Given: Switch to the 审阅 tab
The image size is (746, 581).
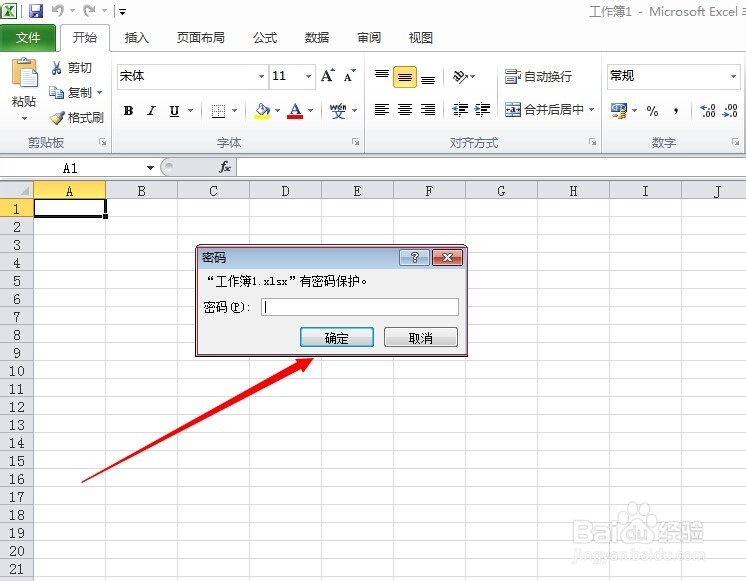Looking at the screenshot, I should [x=369, y=38].
